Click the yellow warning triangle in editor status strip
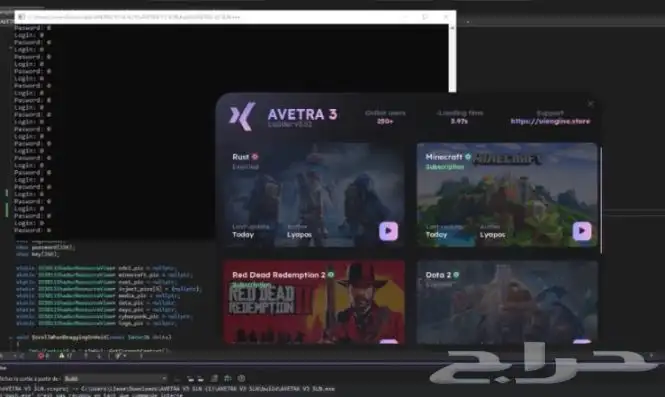This screenshot has height=397, width=665. (x=62, y=356)
